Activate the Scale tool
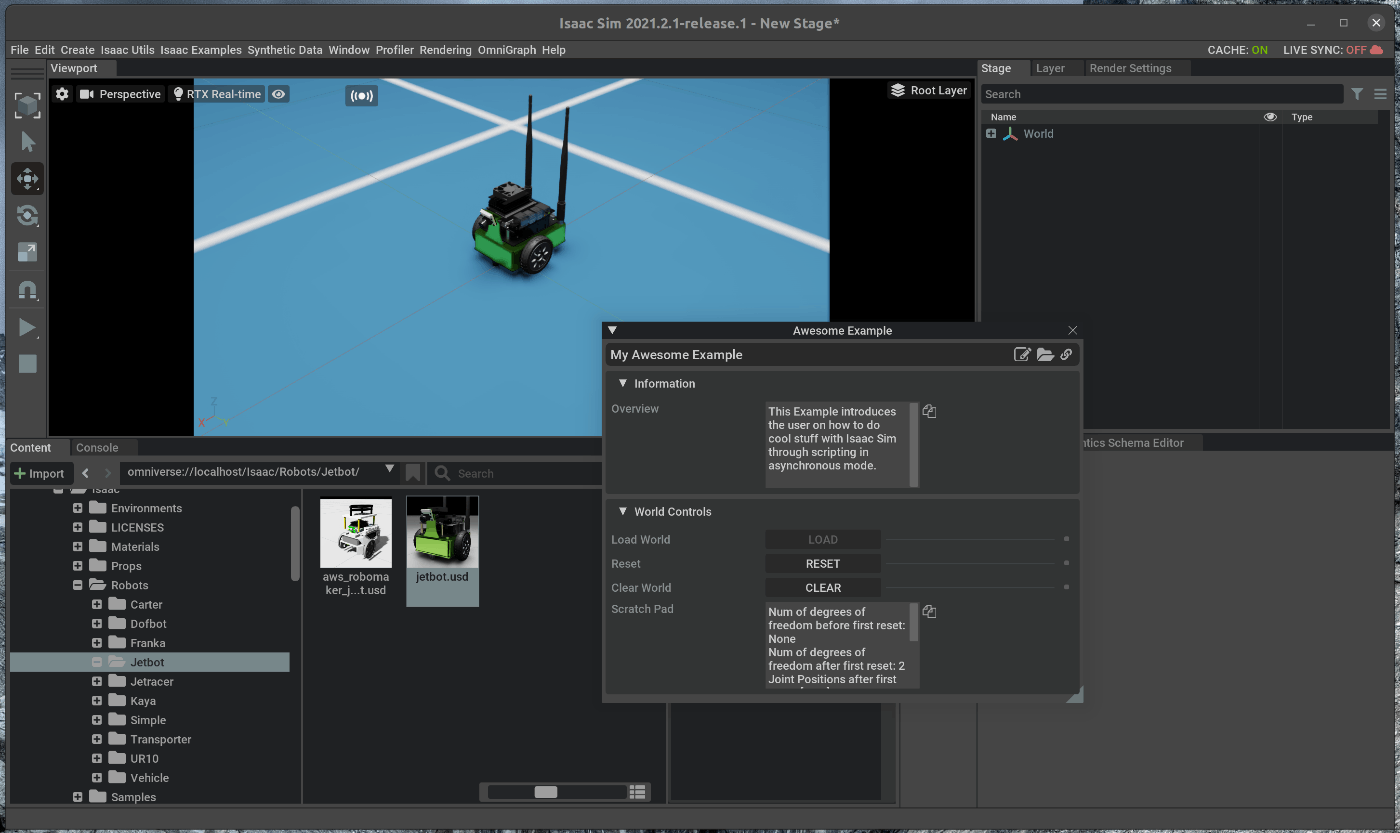The width and height of the screenshot is (1400, 833). point(28,253)
